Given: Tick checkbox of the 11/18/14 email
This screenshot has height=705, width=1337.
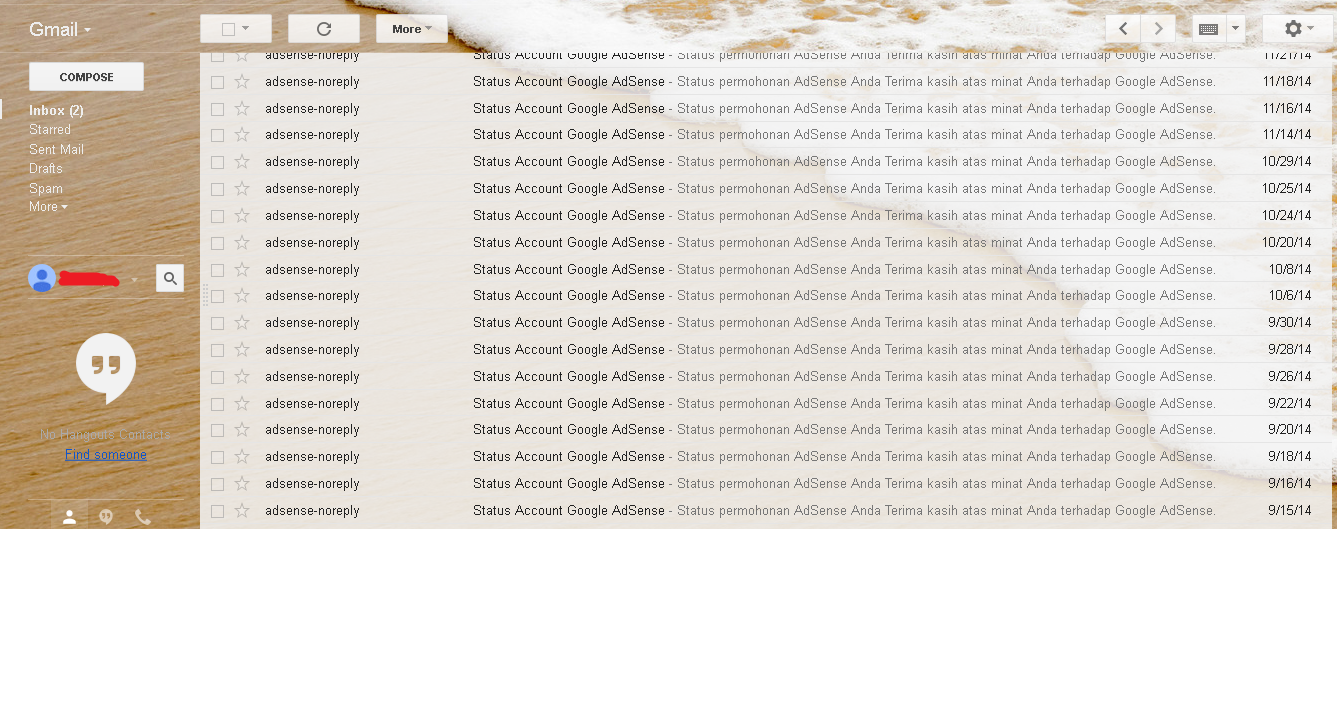Looking at the screenshot, I should click(217, 82).
